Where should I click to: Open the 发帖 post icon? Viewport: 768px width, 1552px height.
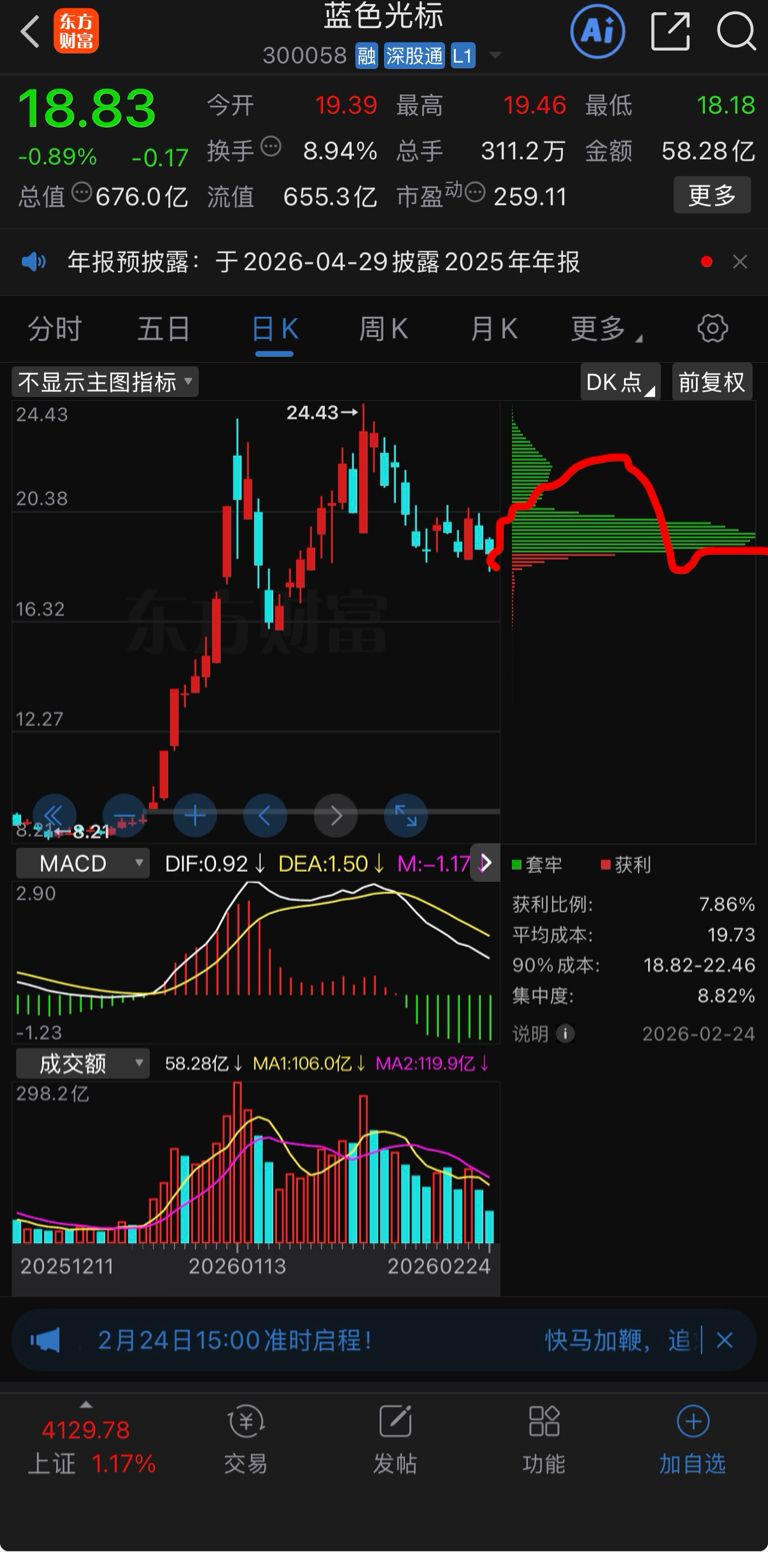click(395, 1441)
